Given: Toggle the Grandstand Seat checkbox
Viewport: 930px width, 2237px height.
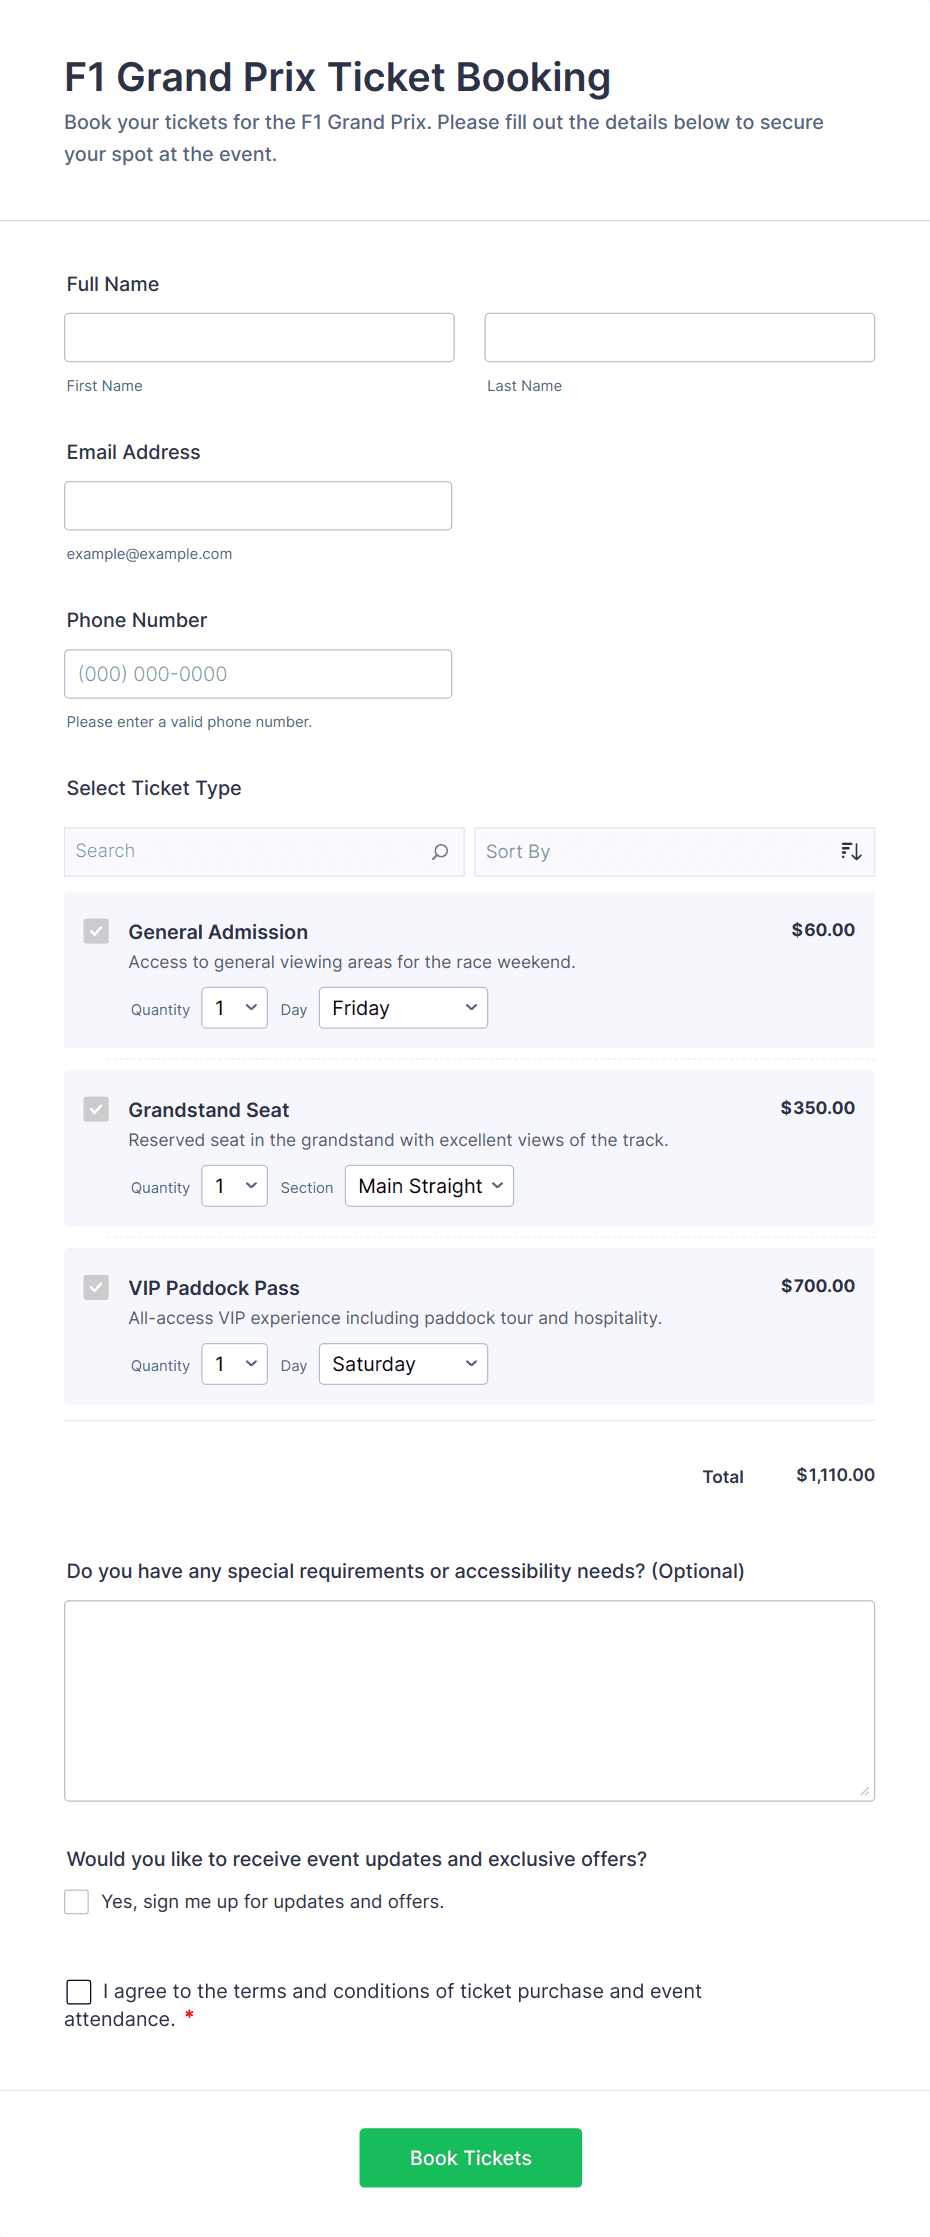Looking at the screenshot, I should tap(96, 1110).
